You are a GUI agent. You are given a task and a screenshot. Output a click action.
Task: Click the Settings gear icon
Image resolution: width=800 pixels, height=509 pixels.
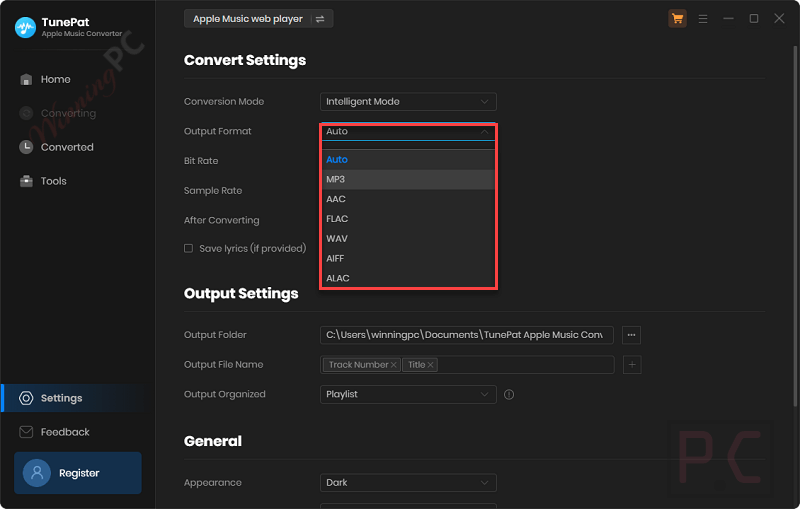[26, 398]
